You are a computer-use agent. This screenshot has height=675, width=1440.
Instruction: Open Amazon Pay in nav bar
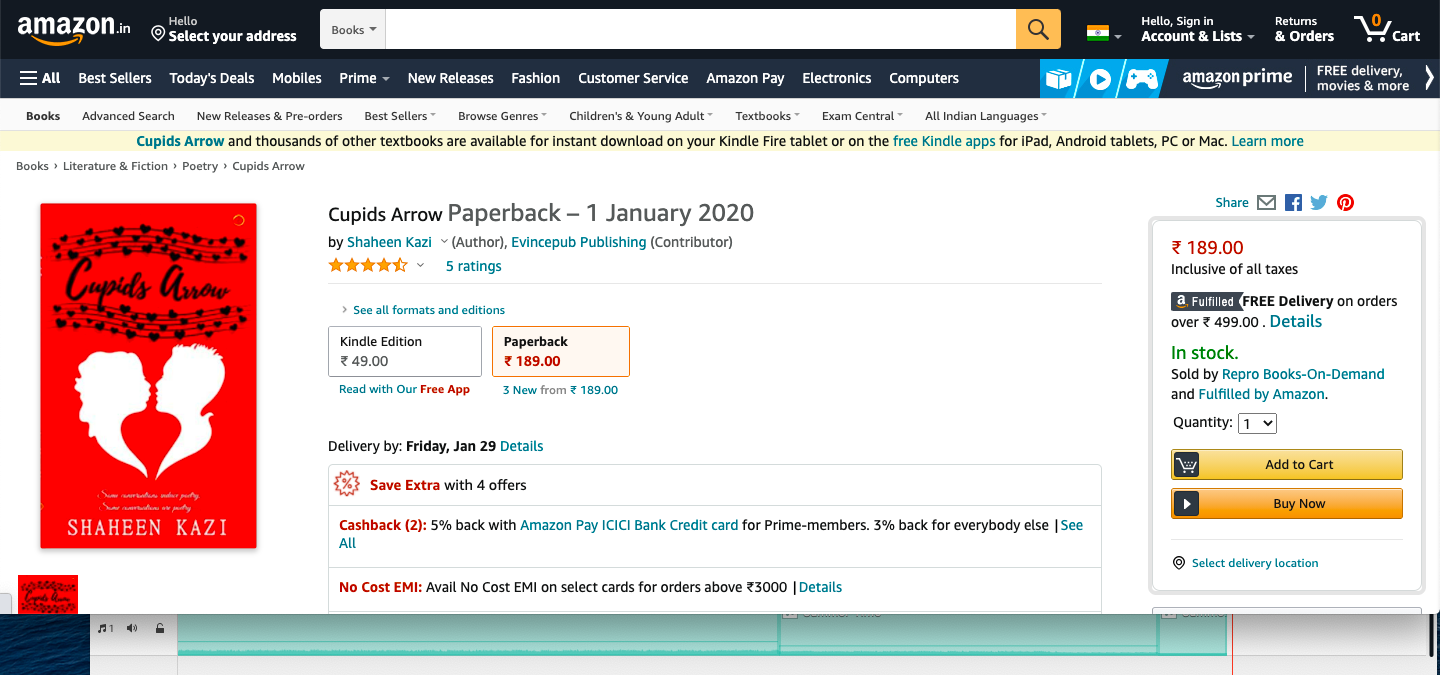click(745, 78)
